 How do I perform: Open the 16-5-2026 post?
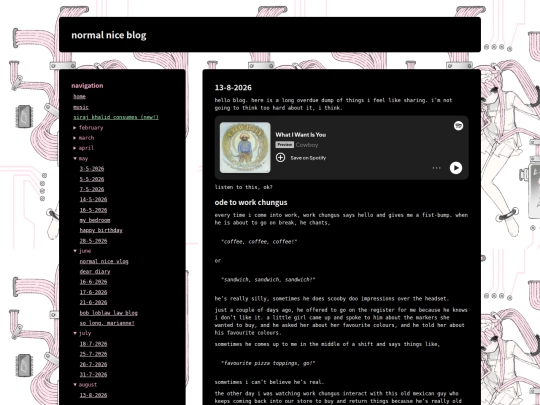pyautogui.click(x=93, y=210)
